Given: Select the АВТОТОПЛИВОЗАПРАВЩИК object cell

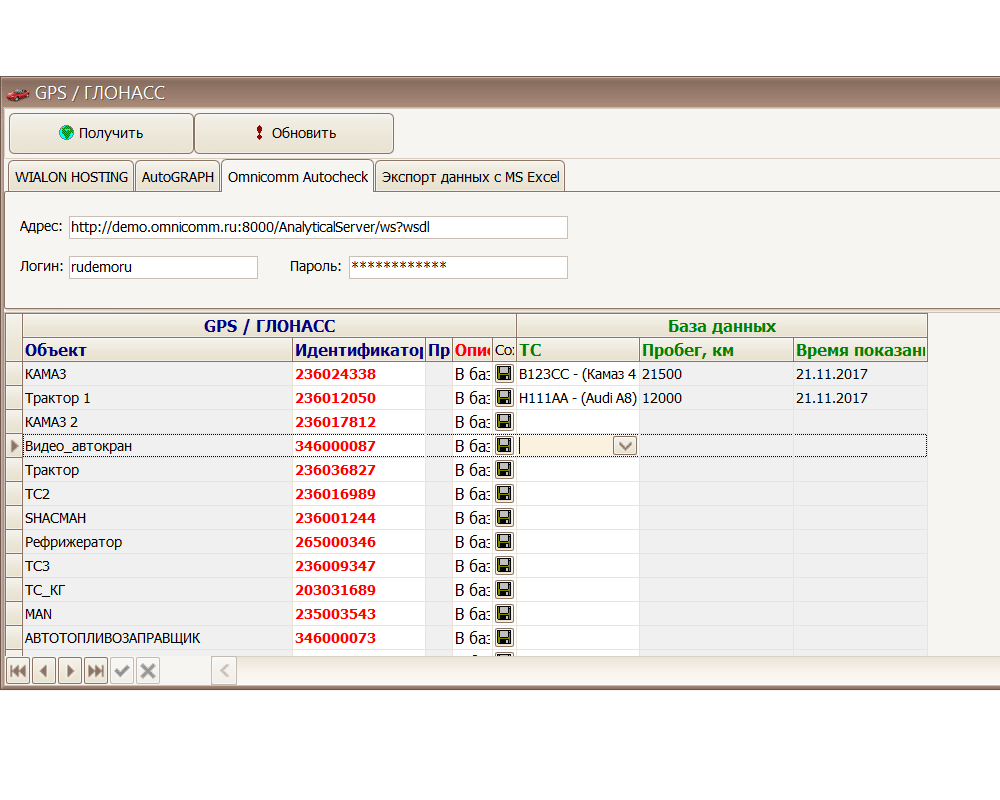Looking at the screenshot, I should [x=157, y=638].
